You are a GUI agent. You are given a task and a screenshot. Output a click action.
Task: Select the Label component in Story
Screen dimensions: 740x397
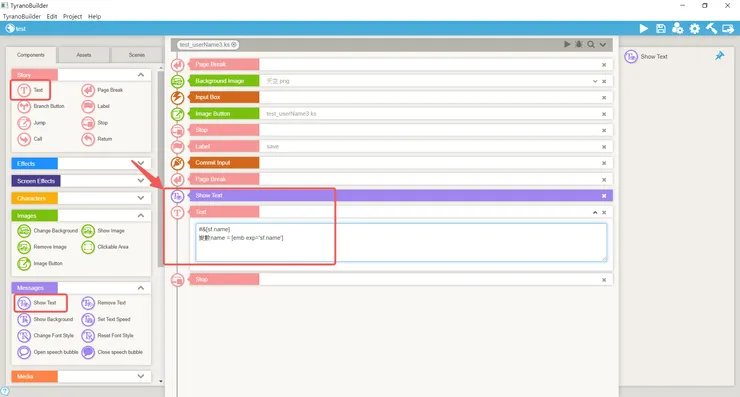coord(96,106)
